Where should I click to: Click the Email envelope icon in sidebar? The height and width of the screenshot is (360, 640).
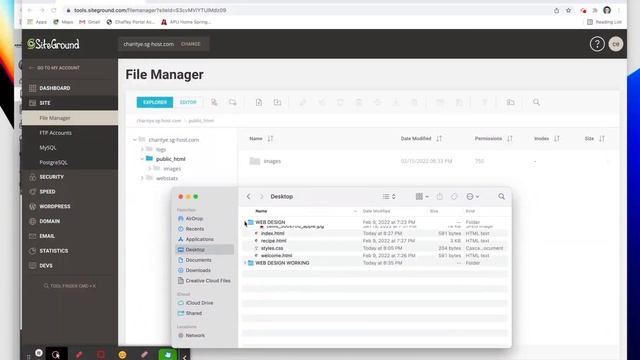click(33, 236)
